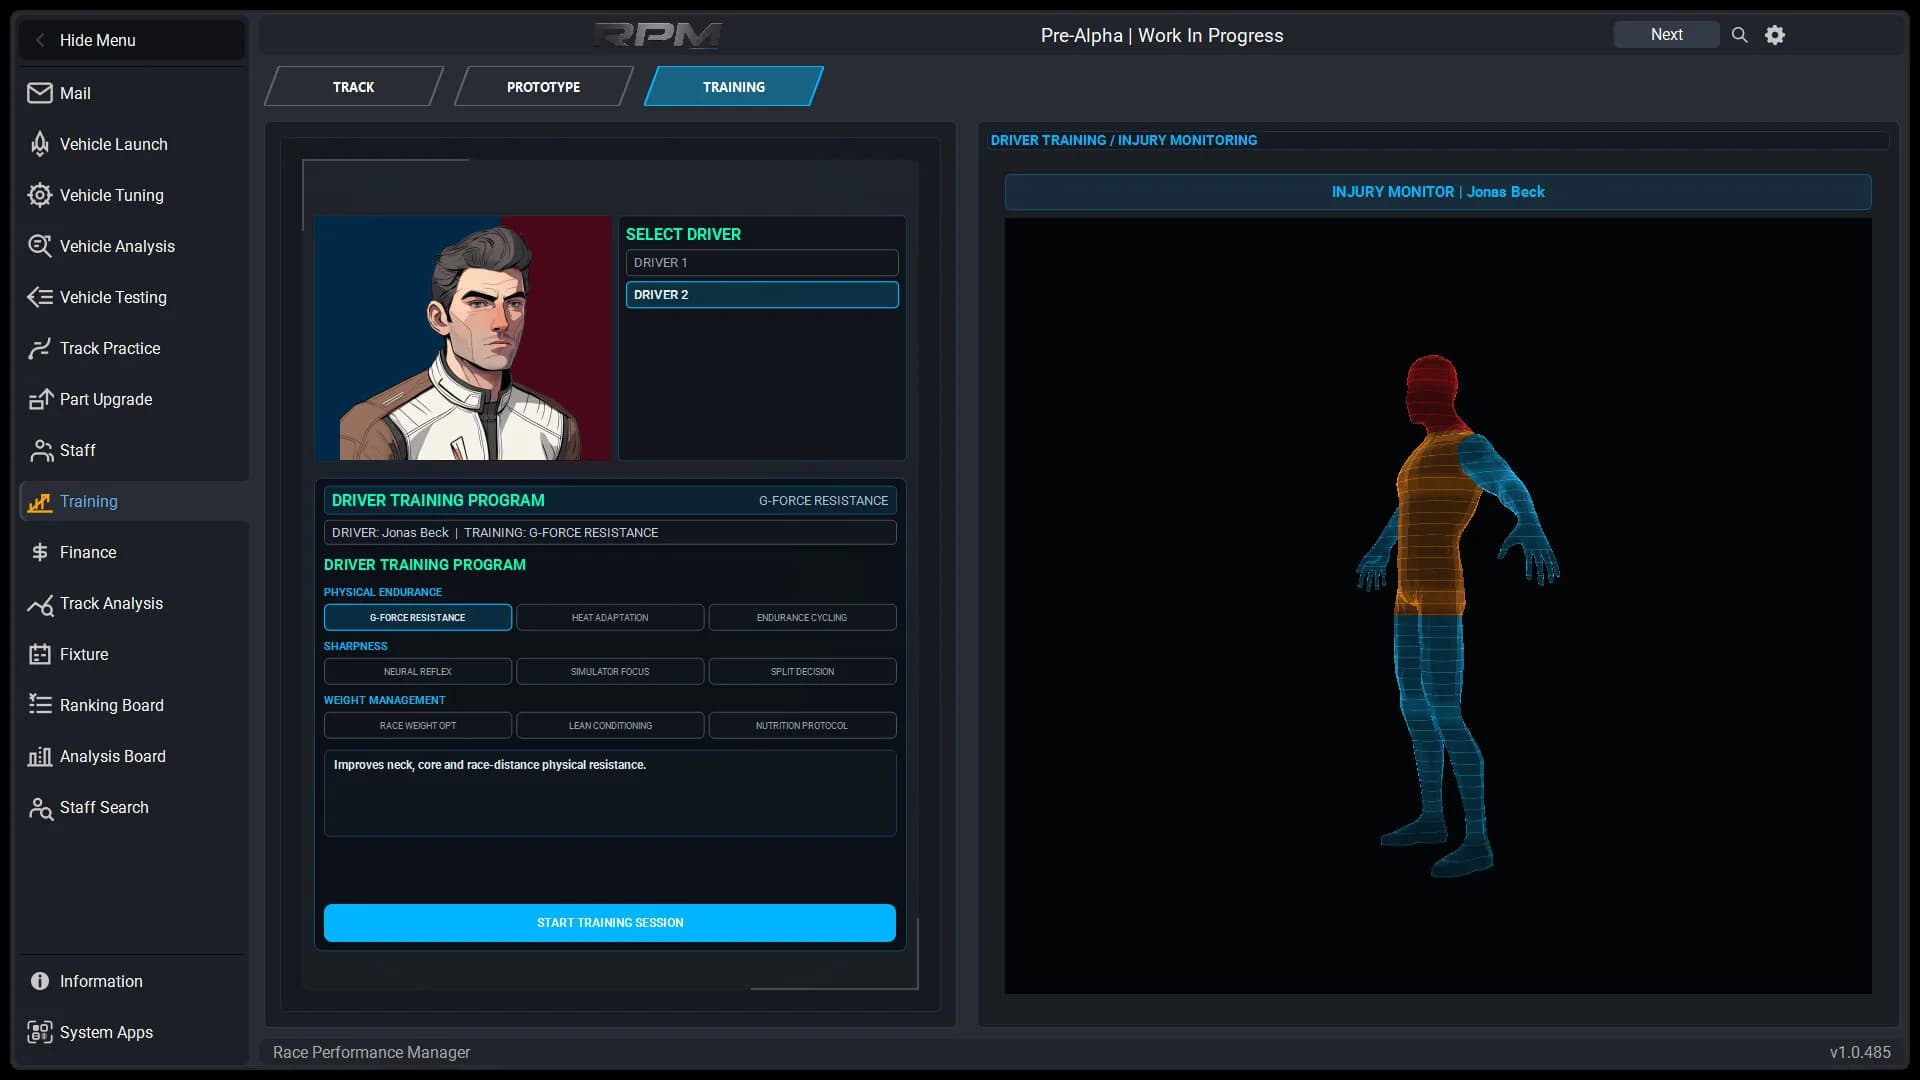
Task: Click the Jonas Beck driver portrait
Action: (463, 338)
